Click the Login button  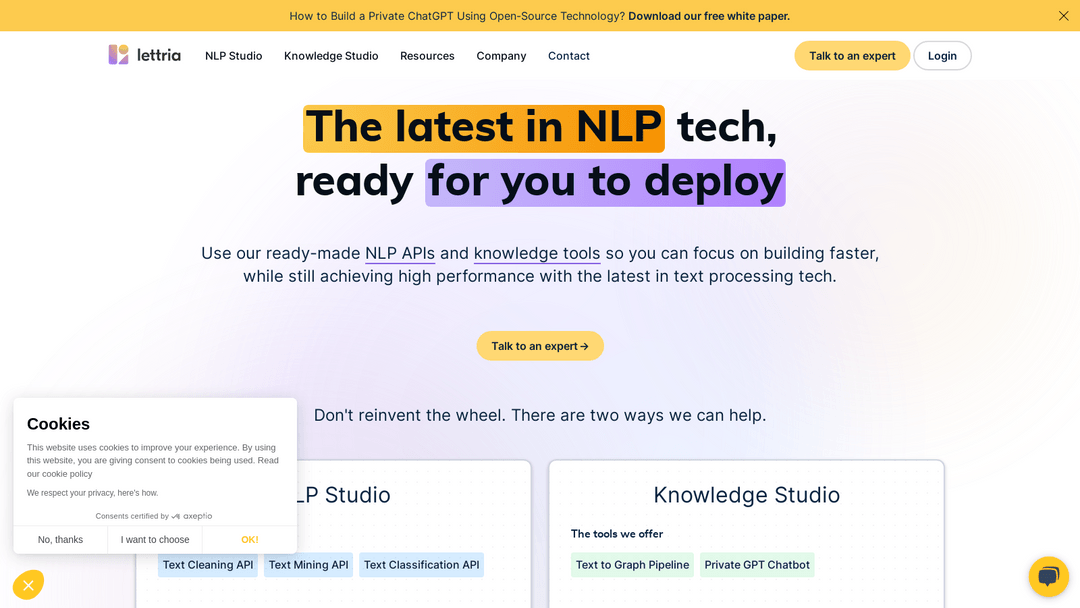click(x=941, y=56)
